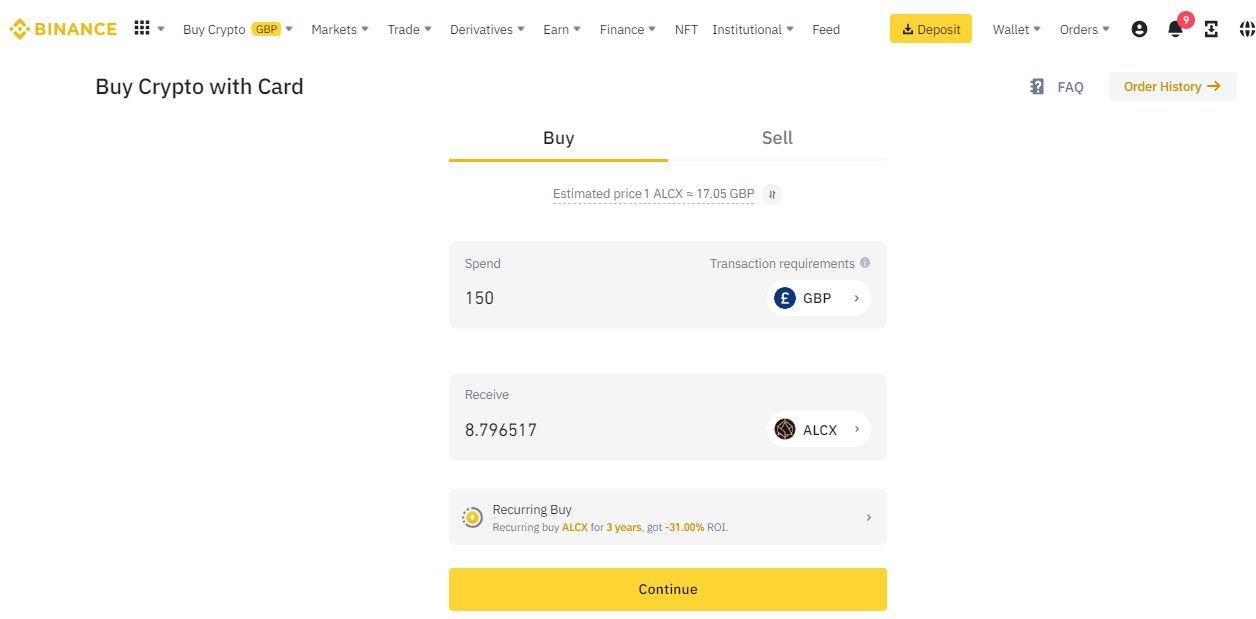Open the user profile icon
1256x619 pixels.
[1139, 29]
